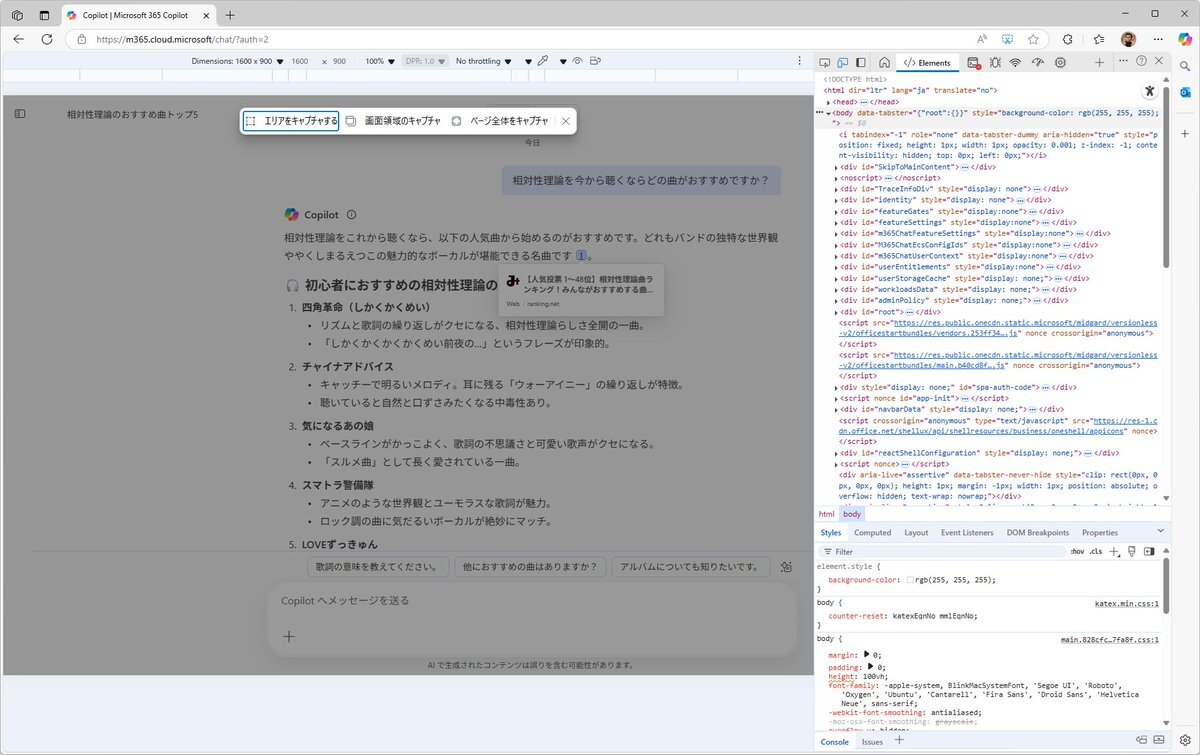Add page to favorites star icon

[x=1033, y=39]
